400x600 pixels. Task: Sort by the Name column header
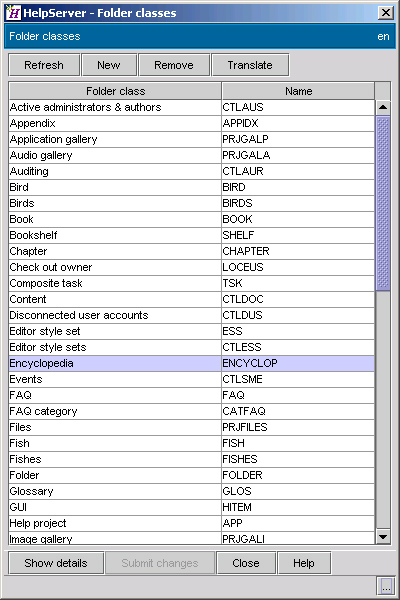click(298, 91)
